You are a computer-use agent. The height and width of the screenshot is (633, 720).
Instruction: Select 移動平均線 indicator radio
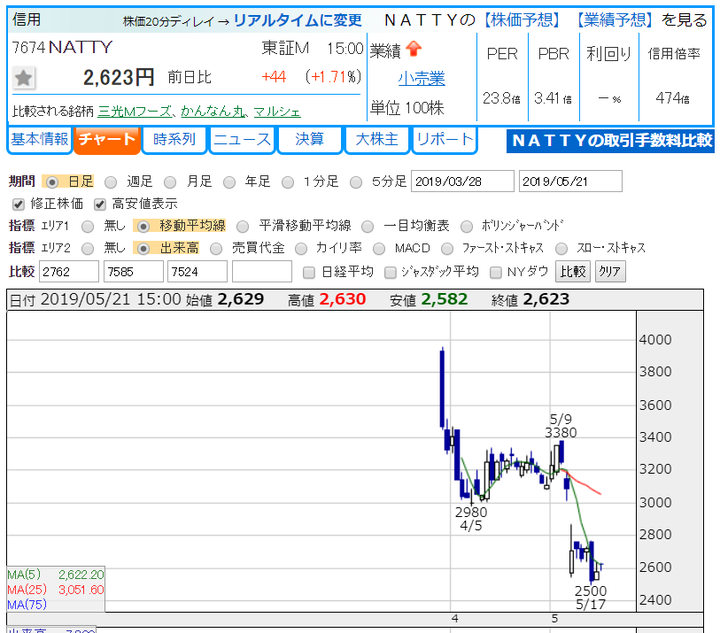coord(143,226)
